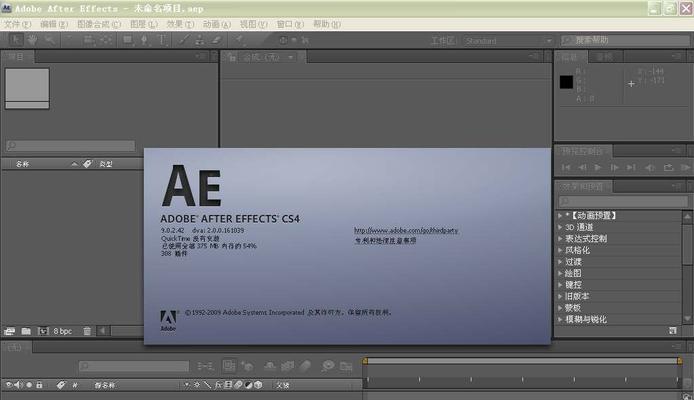Click the 搜索帮助 help search field
694x400 pixels.
coord(625,40)
